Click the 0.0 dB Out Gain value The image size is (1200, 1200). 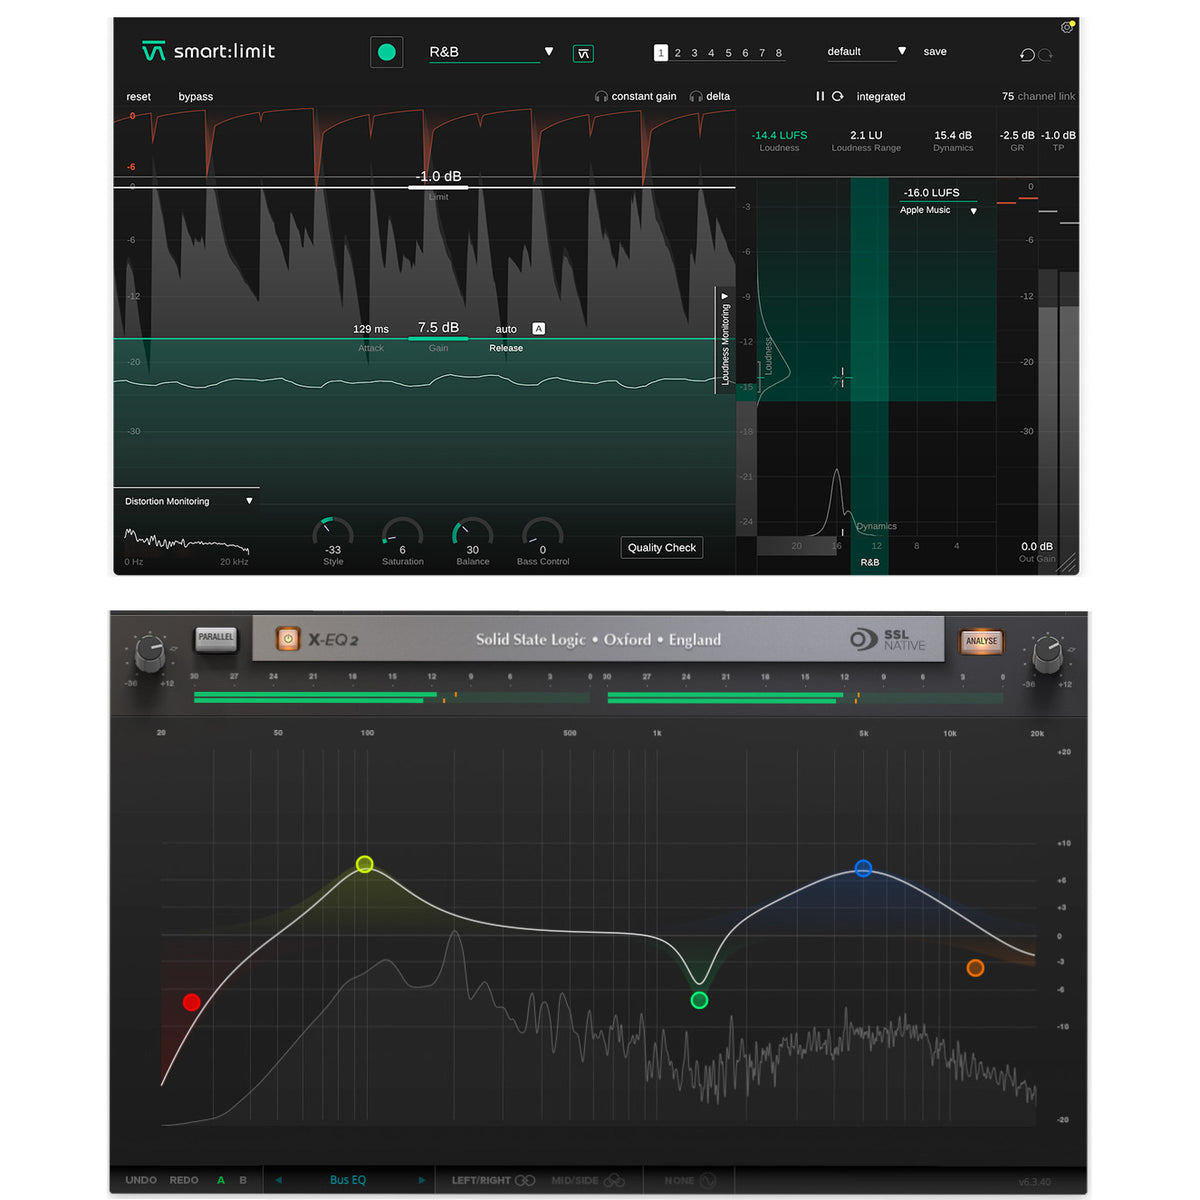pyautogui.click(x=1037, y=546)
